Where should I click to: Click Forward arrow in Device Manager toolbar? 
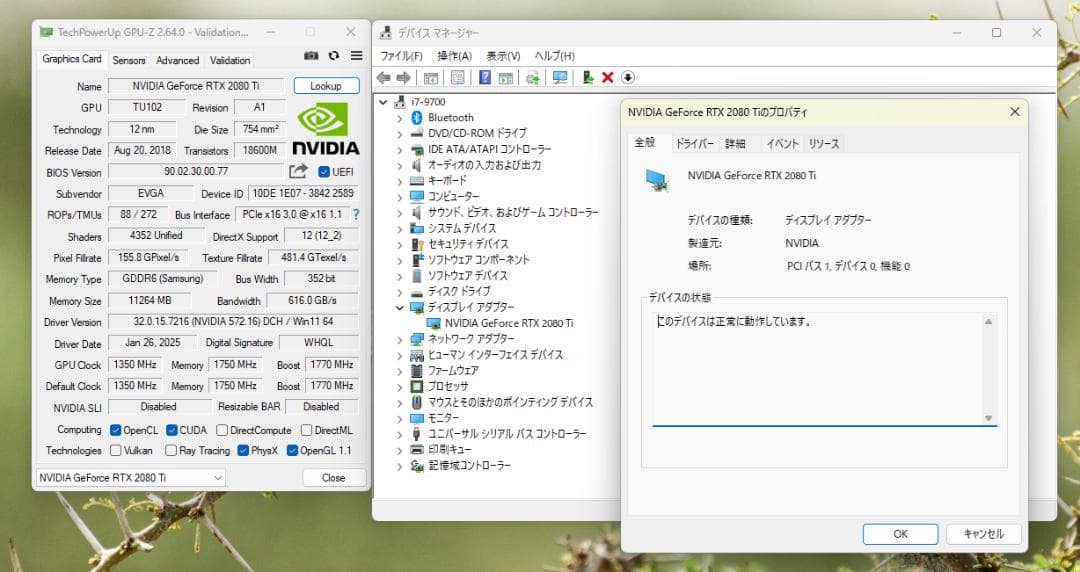404,78
